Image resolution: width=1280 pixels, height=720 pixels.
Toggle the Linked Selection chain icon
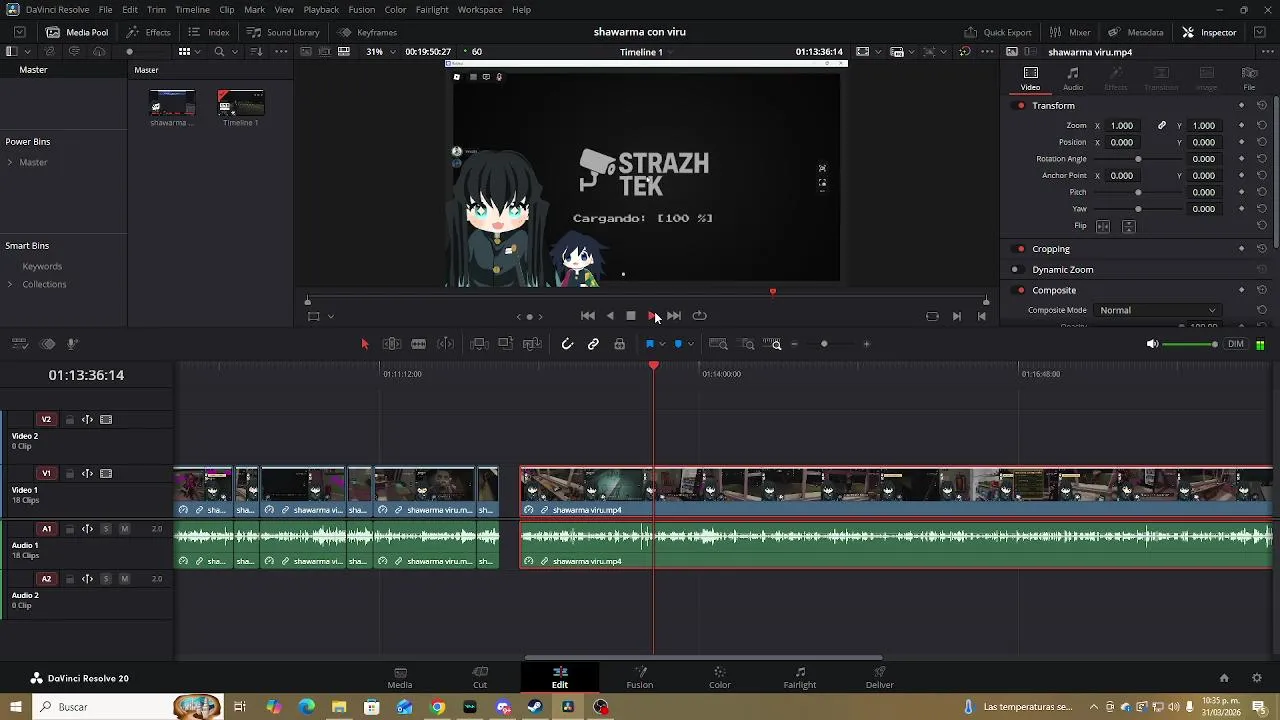[593, 344]
